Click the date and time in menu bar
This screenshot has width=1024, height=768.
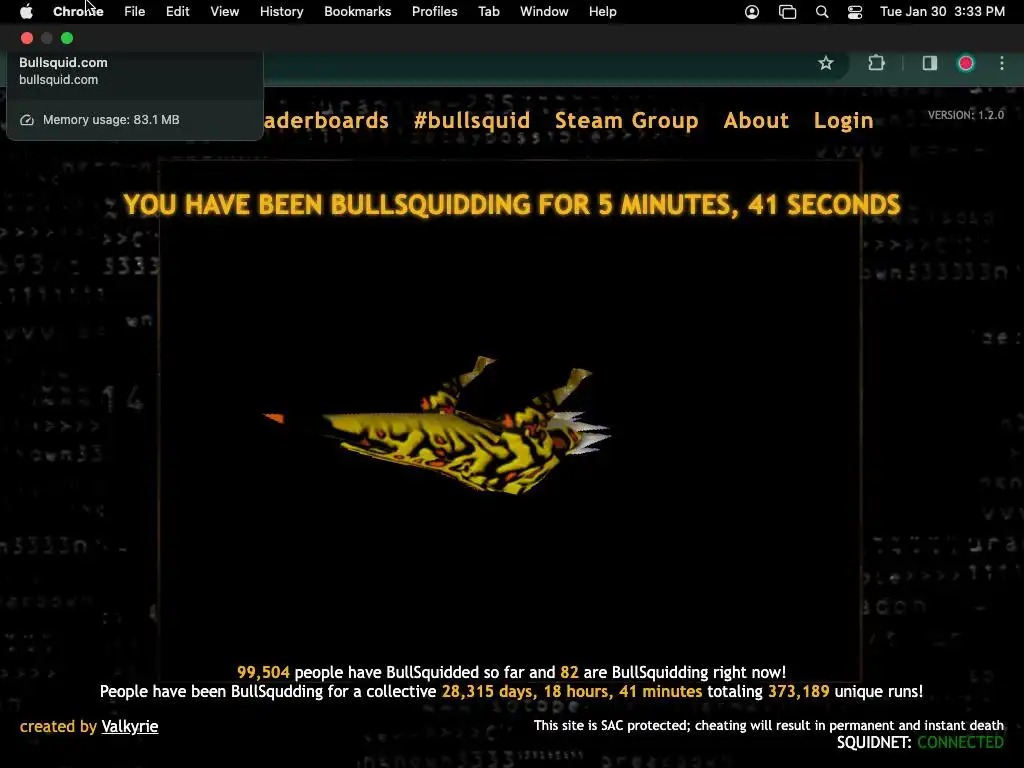point(942,12)
